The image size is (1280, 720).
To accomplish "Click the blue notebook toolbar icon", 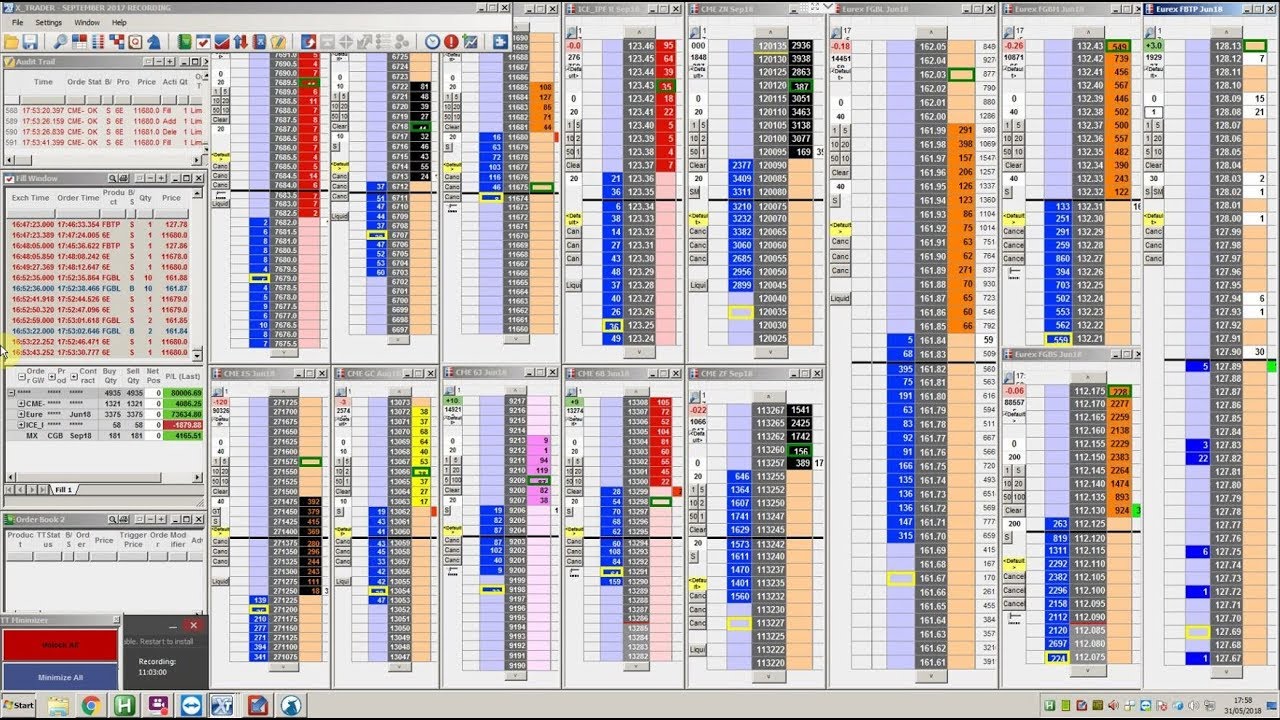I will pos(260,42).
